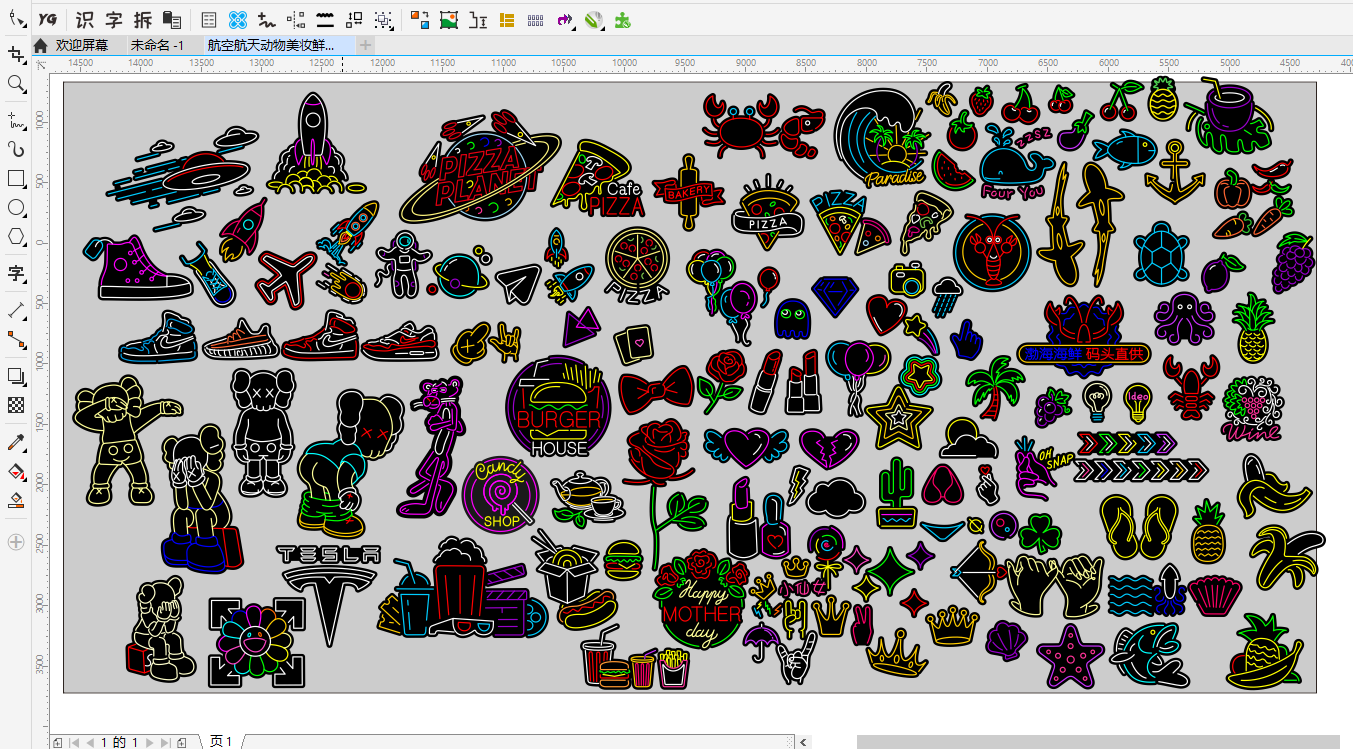Click the orange-blue squares replace icon
The width and height of the screenshot is (1353, 749).
tap(420, 19)
